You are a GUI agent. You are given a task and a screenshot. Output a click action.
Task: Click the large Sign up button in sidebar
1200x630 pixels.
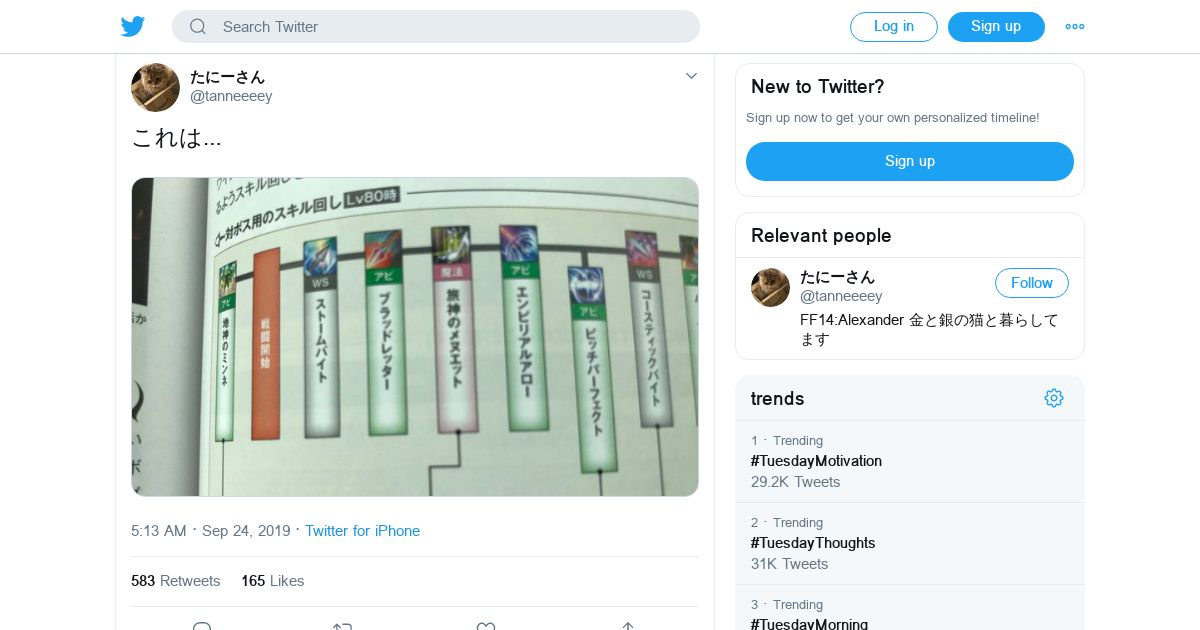909,161
